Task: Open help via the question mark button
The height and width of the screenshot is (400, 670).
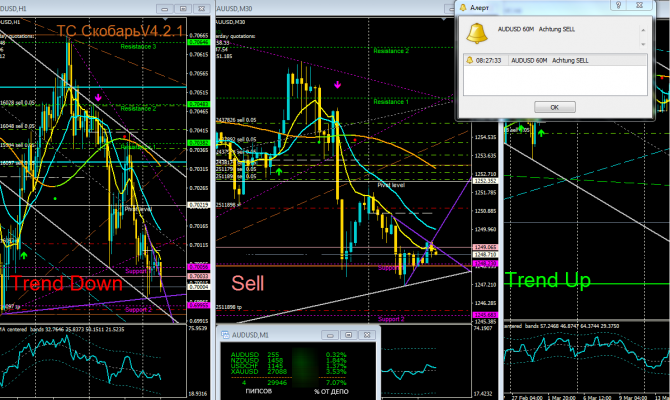Action: click(618, 5)
